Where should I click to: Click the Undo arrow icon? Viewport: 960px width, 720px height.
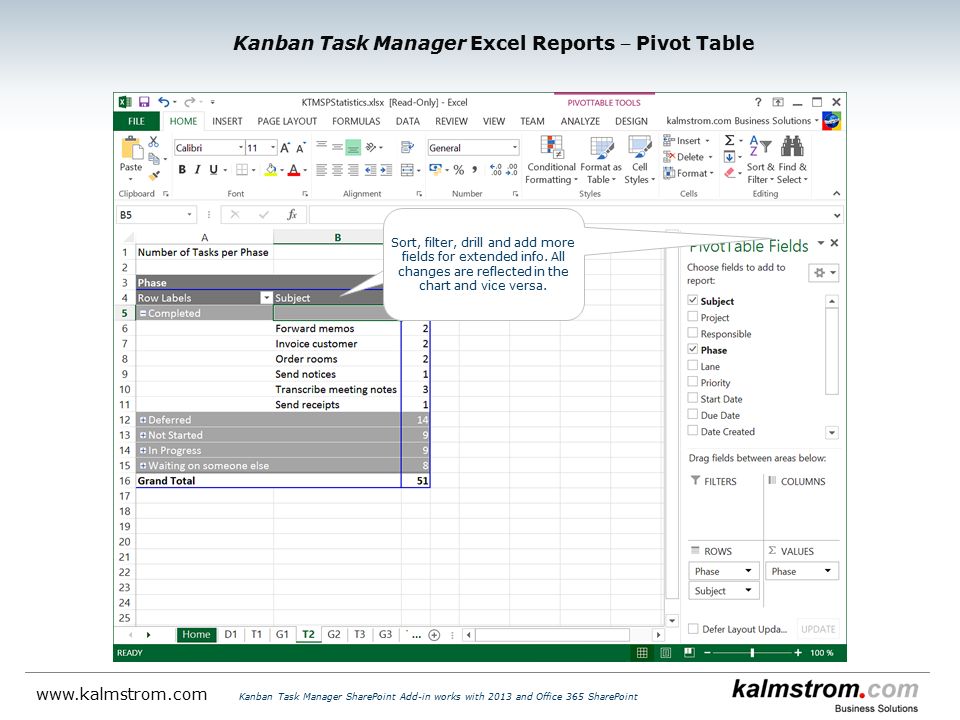point(163,102)
